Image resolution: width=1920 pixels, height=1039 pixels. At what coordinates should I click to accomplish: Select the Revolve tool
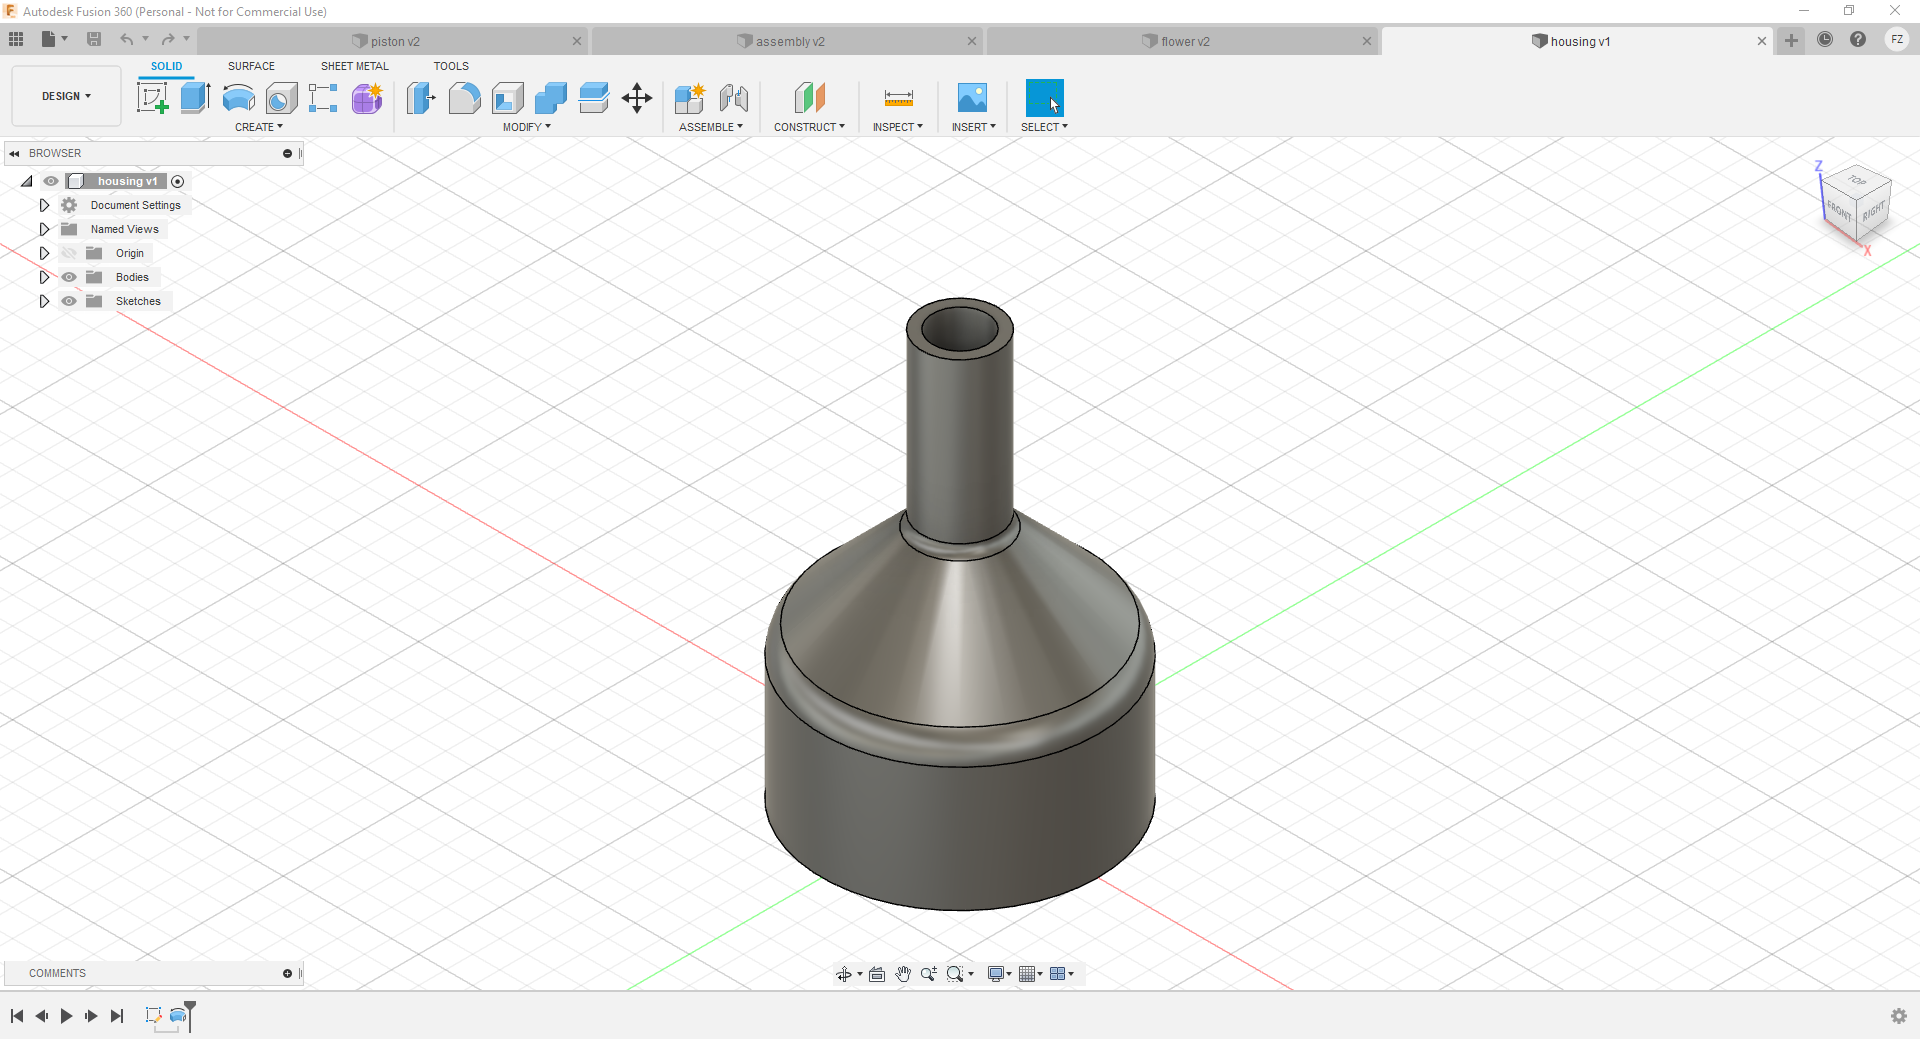(238, 98)
